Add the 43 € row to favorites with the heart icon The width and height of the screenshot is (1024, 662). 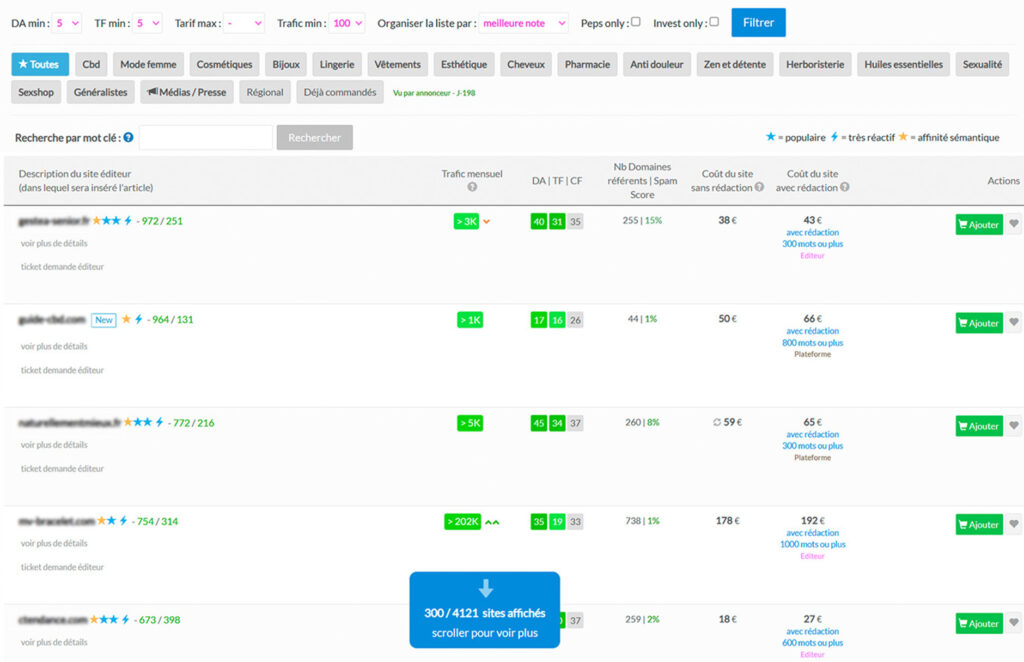(x=1014, y=224)
